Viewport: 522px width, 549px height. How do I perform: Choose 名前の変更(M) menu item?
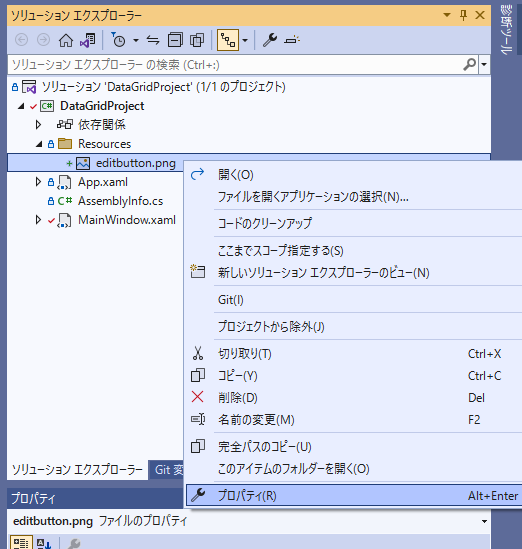354,419
